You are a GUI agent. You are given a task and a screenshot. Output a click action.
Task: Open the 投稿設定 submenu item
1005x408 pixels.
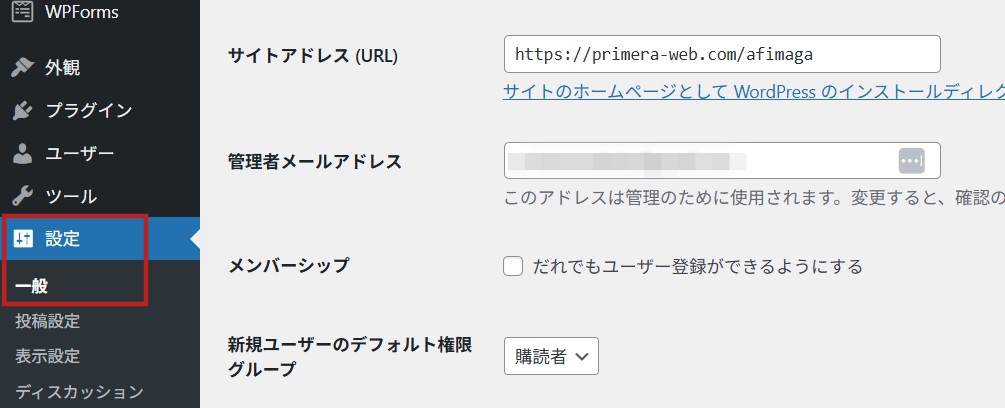[47, 321]
